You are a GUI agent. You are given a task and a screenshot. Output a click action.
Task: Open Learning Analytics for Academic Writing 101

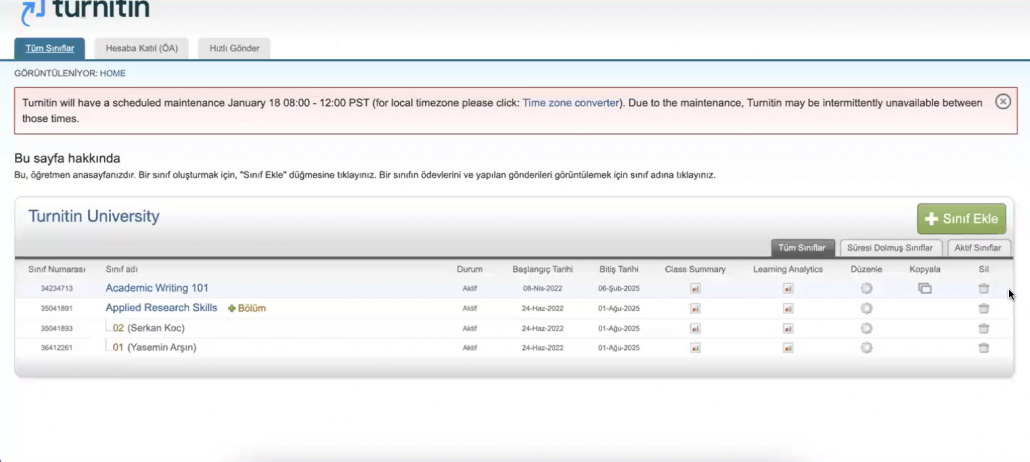click(787, 289)
